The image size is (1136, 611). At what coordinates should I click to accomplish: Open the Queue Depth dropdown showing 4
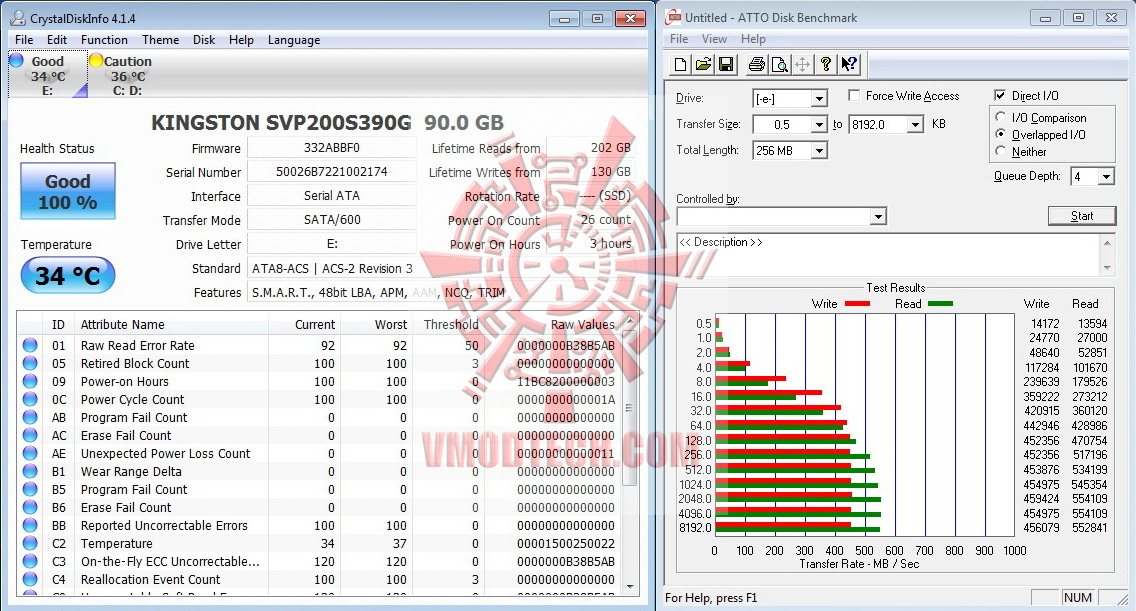1106,177
